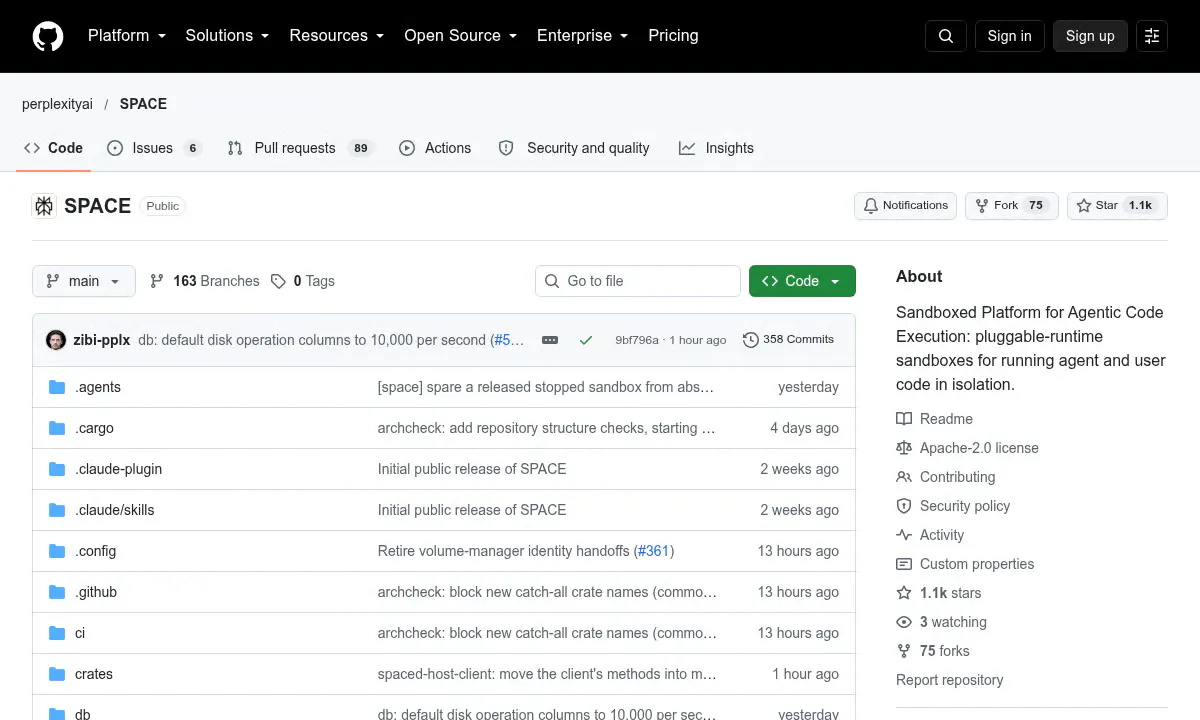Open the Platform dropdown menu
Image resolution: width=1200 pixels, height=720 pixels.
pyautogui.click(x=126, y=36)
